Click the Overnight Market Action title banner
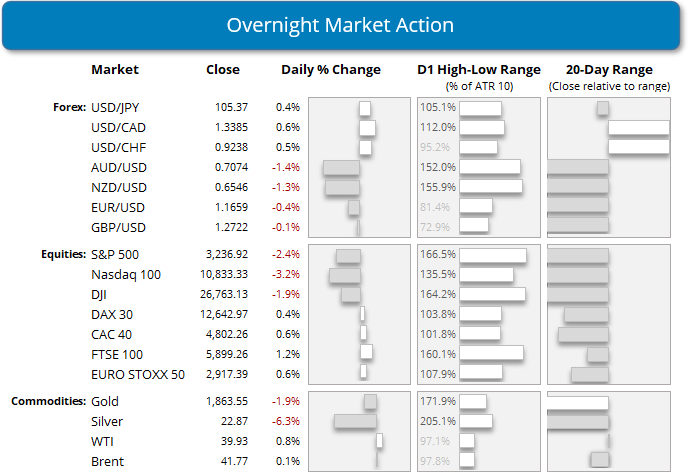Viewport: 688px width, 475px height. point(340,25)
